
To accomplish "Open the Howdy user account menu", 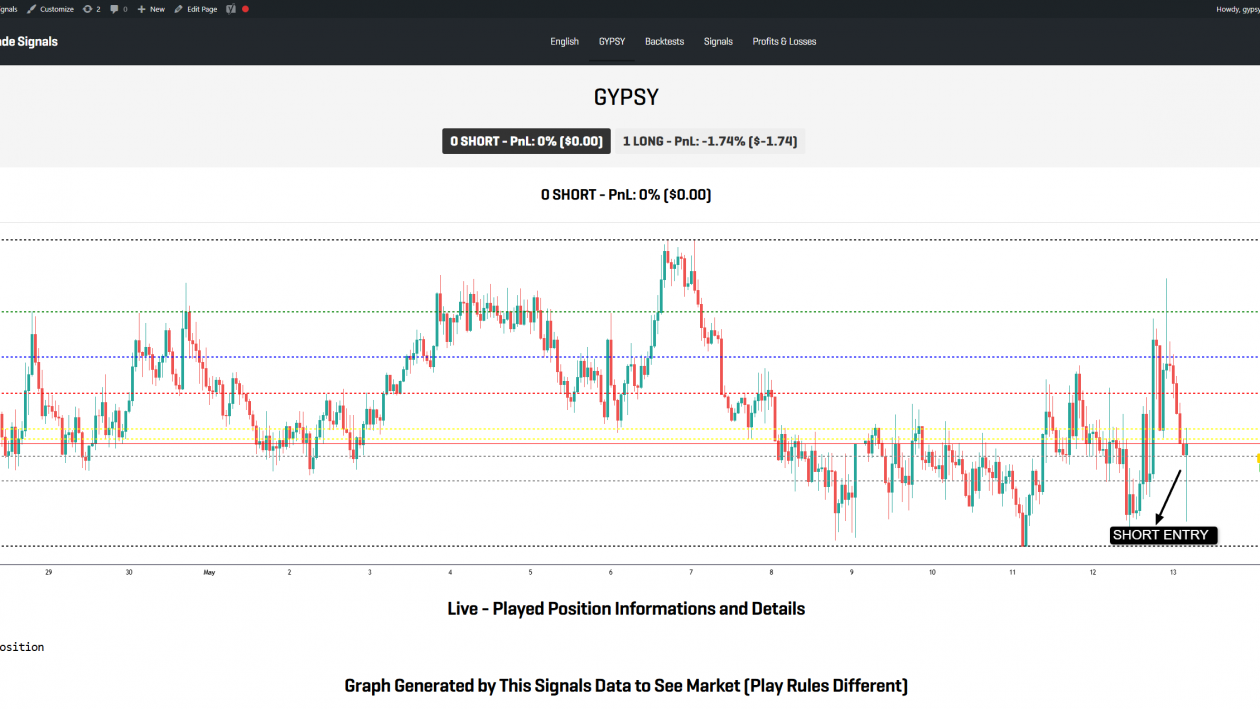I will click(1236, 9).
